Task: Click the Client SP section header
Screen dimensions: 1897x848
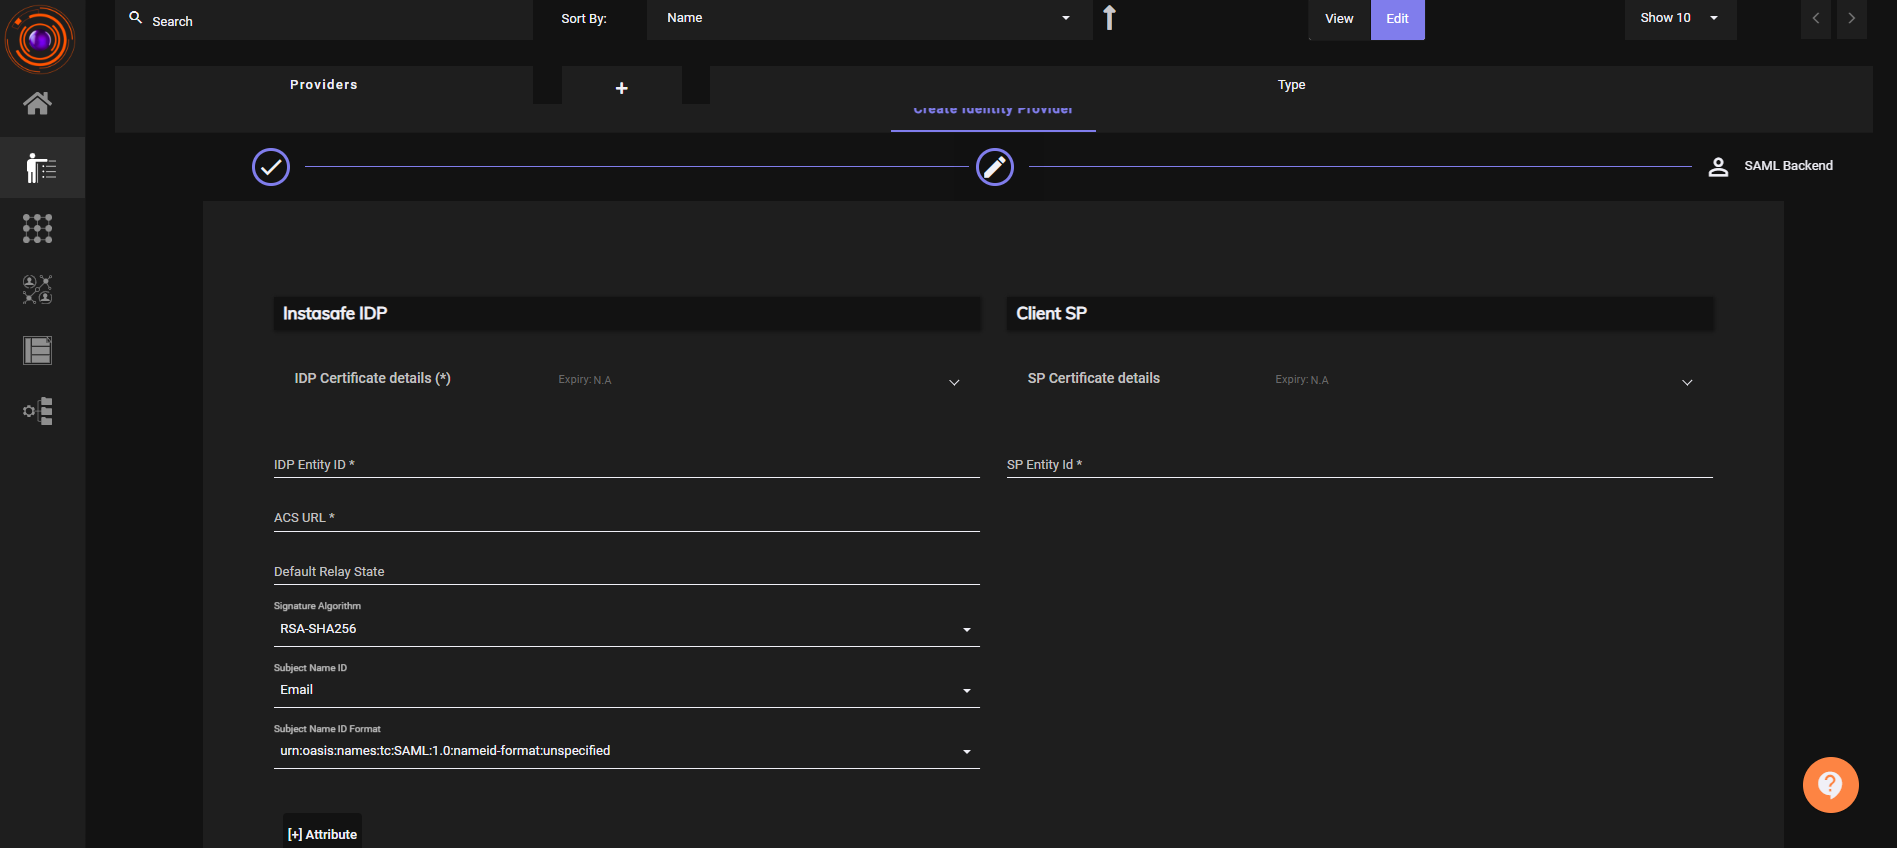Action: tap(1360, 314)
